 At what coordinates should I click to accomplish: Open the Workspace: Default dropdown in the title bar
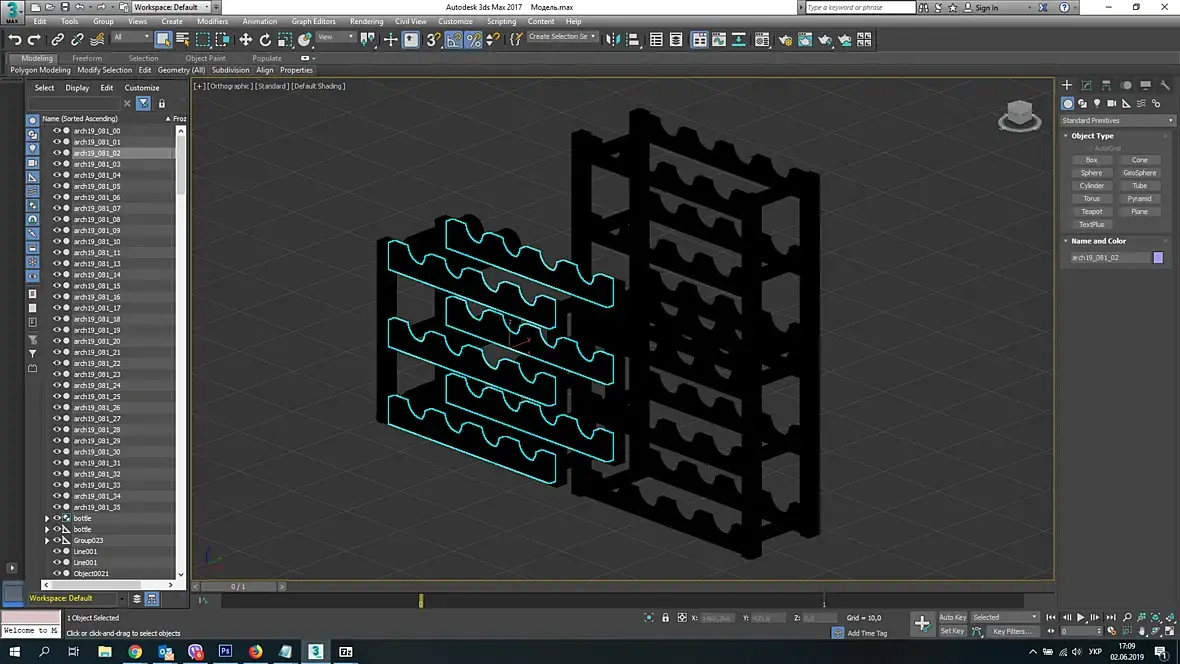click(x=170, y=7)
